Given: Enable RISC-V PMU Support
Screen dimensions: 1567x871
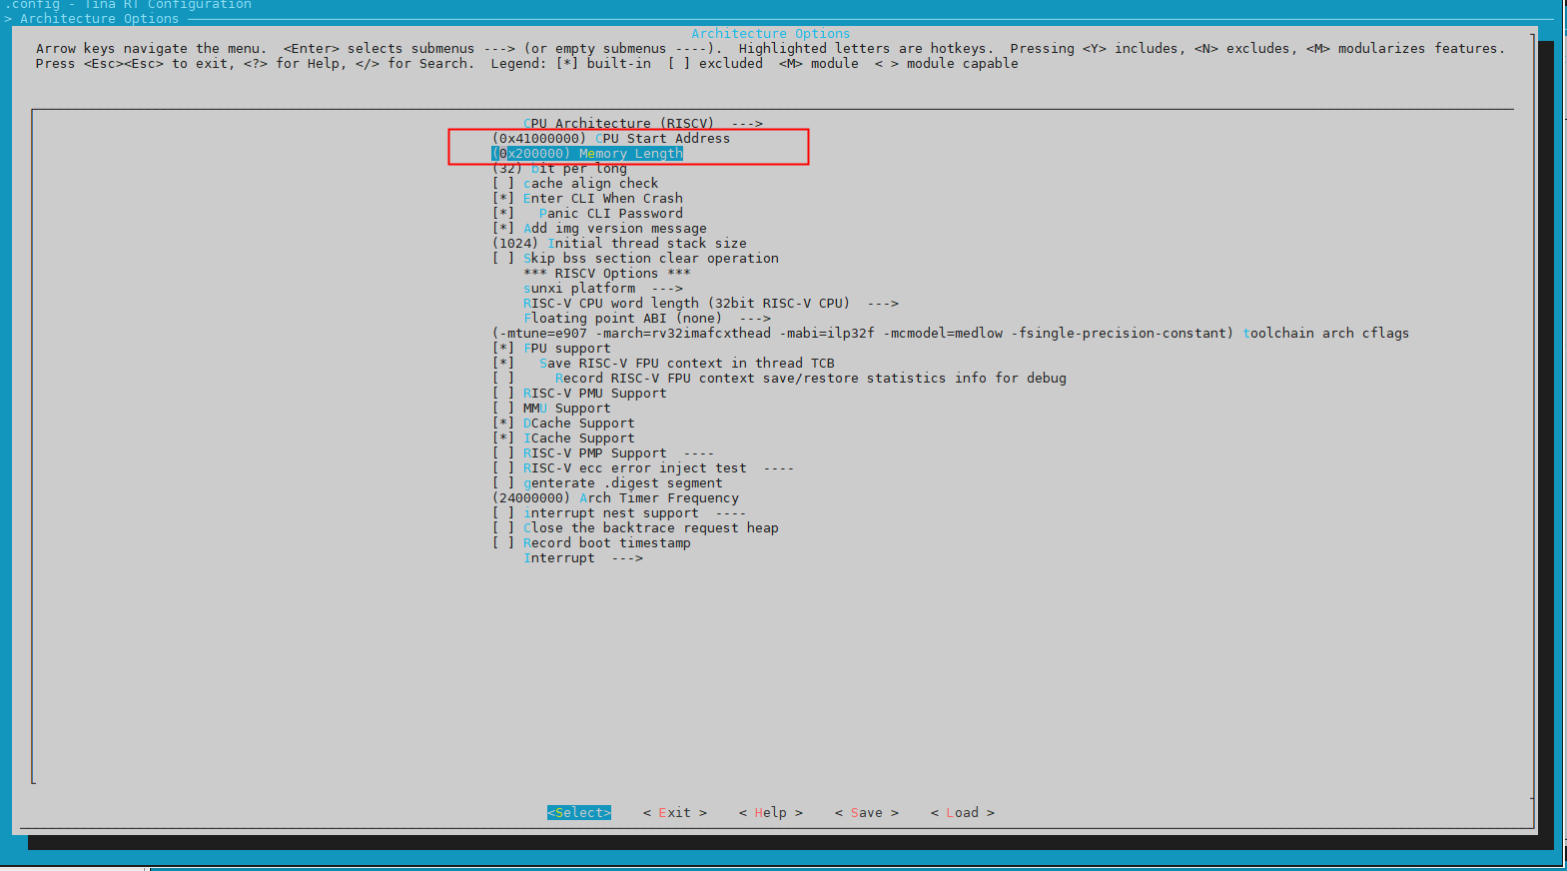Looking at the screenshot, I should point(503,393).
